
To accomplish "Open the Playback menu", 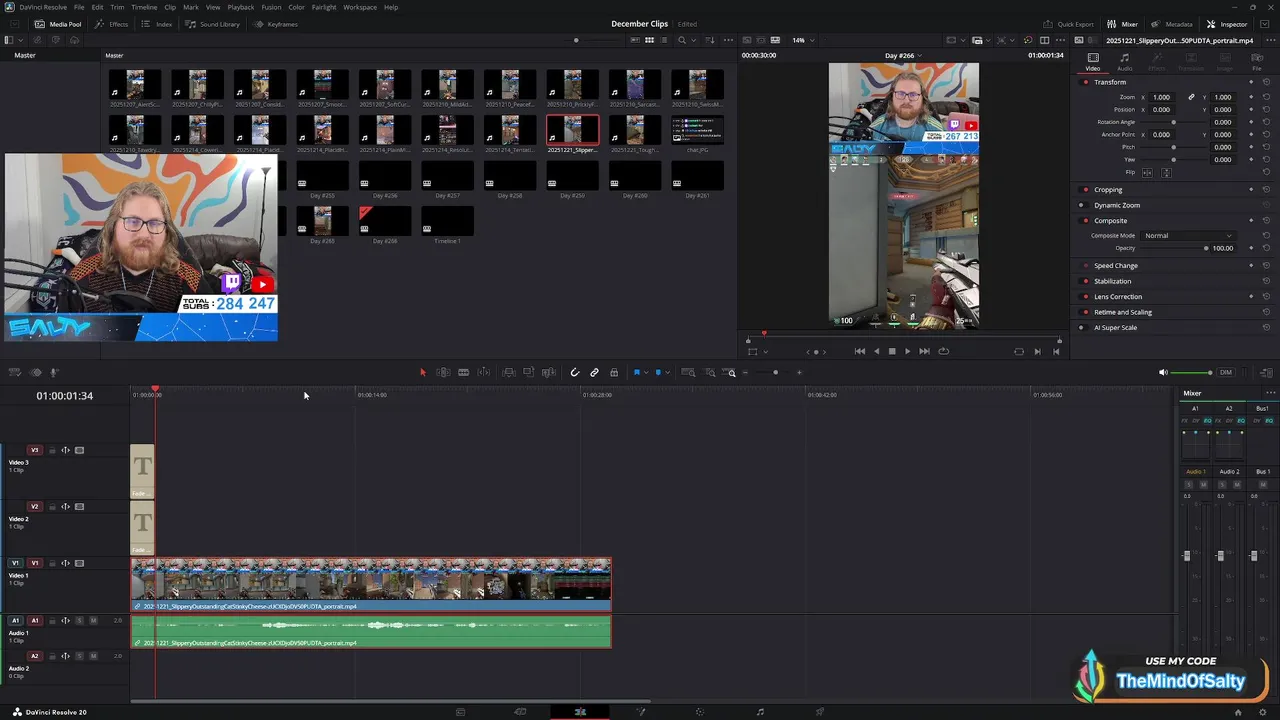I will pos(241,7).
